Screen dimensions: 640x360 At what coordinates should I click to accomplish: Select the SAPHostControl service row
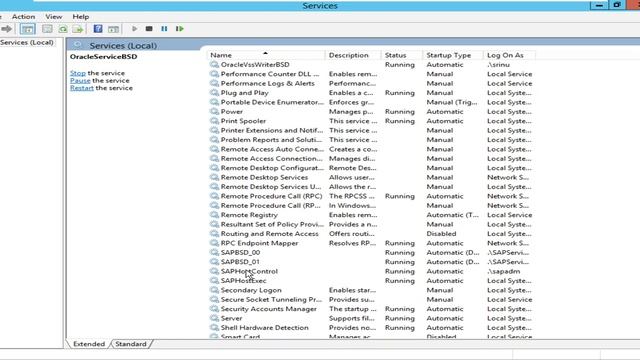pos(371,271)
